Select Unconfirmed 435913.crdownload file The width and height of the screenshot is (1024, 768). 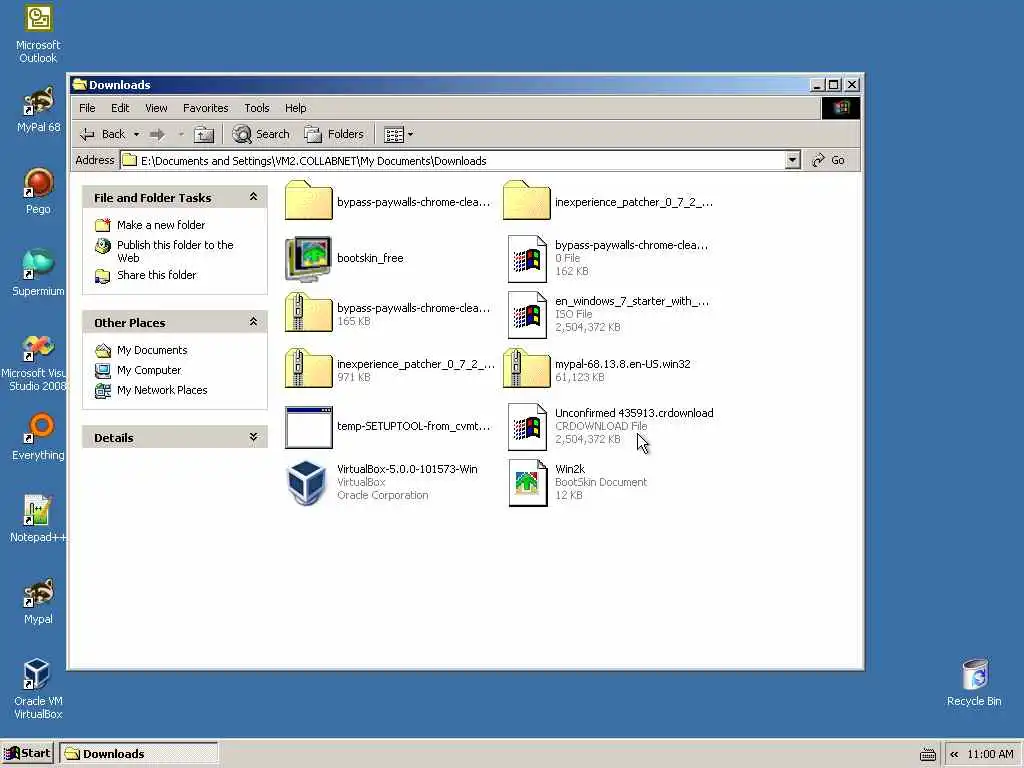(x=611, y=426)
